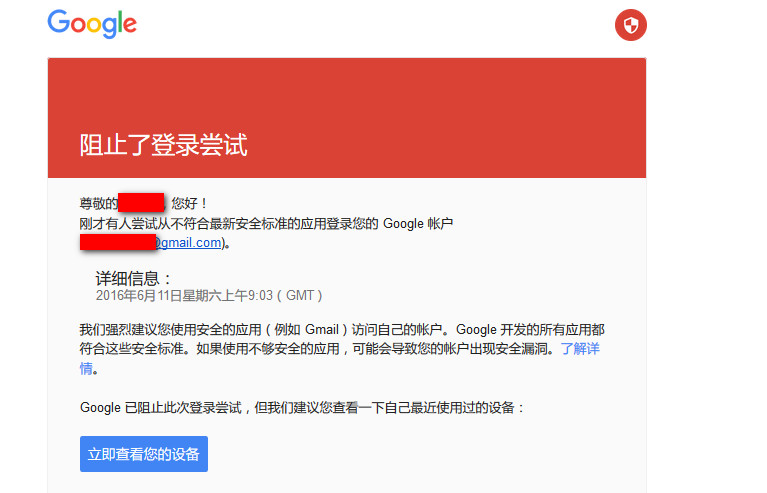
Task: Click the Google logo
Action: [x=92, y=23]
